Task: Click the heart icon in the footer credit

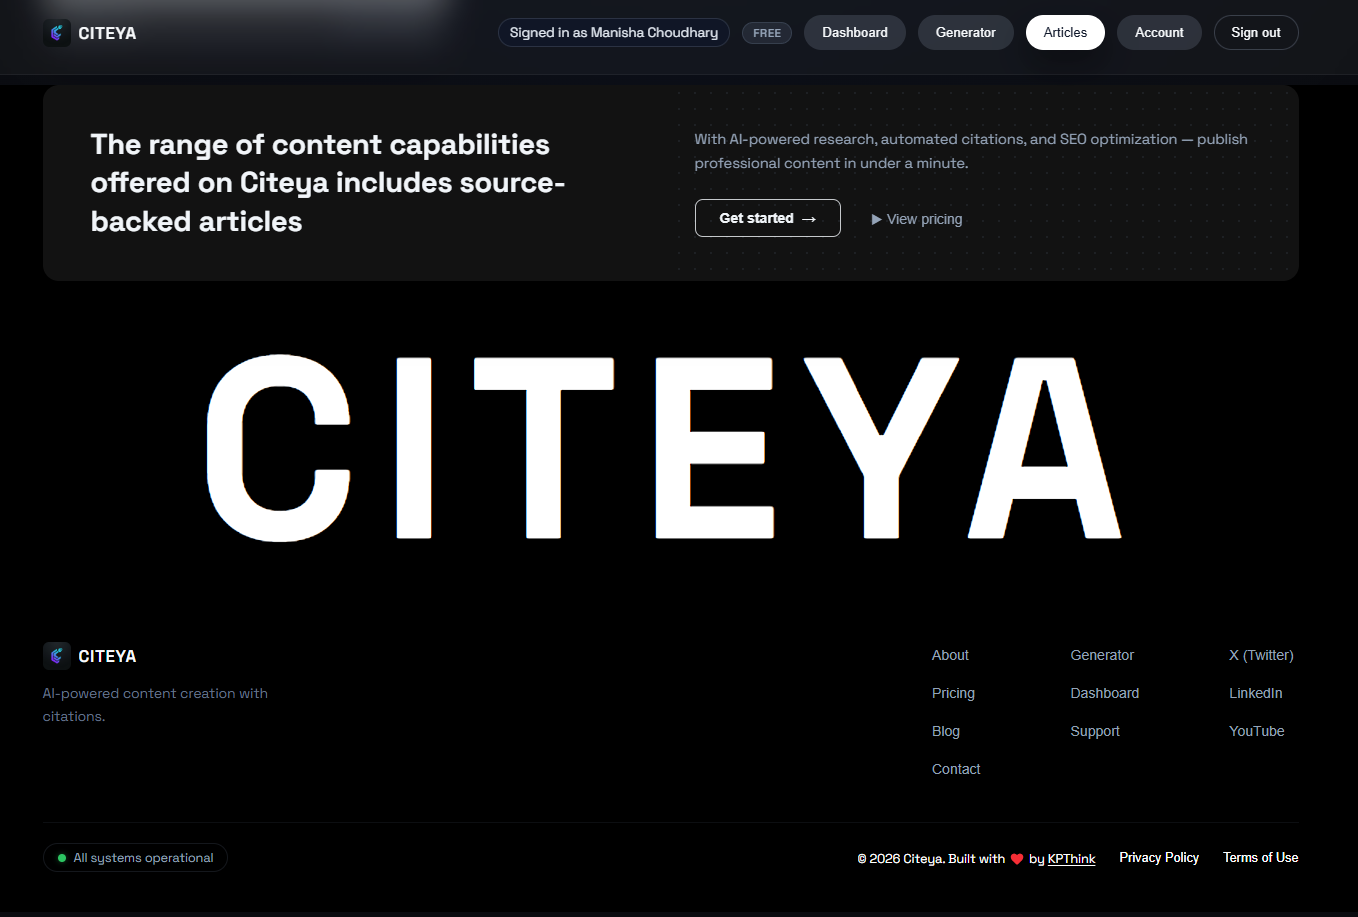Action: (1018, 858)
